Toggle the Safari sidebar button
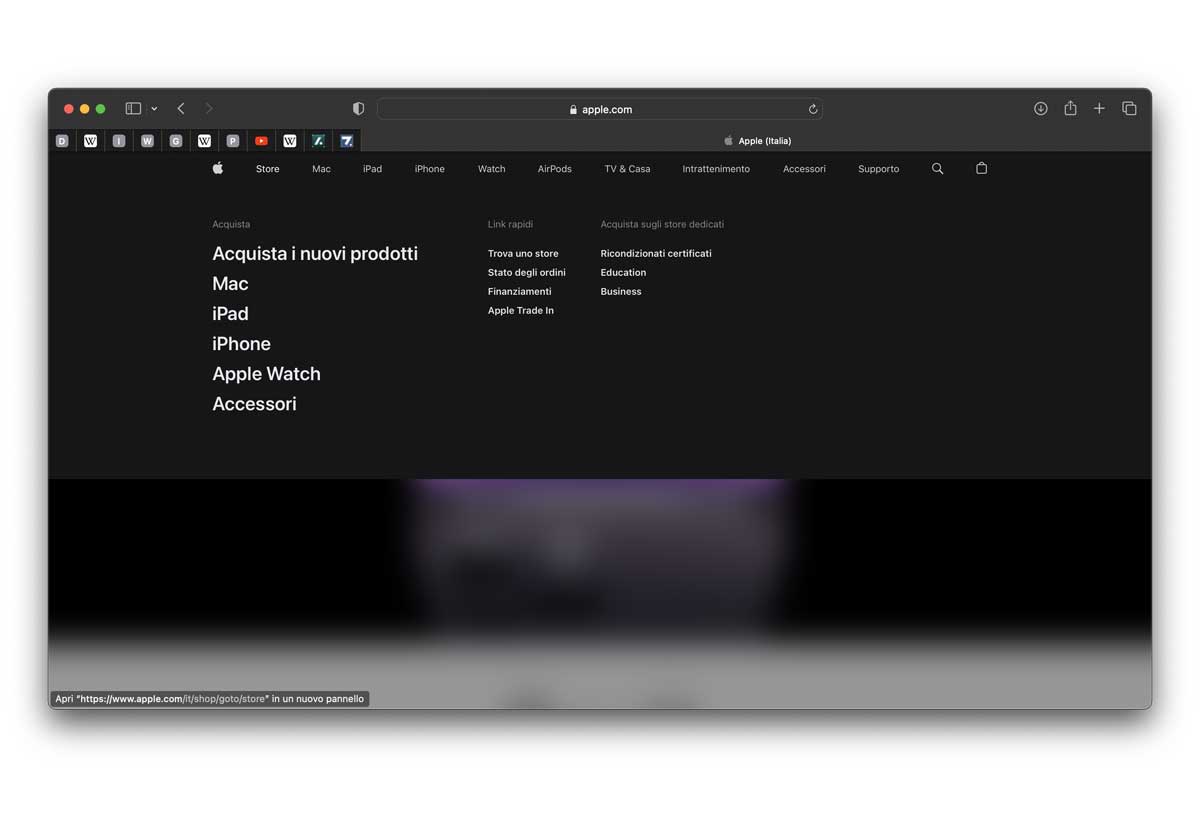 click(133, 108)
